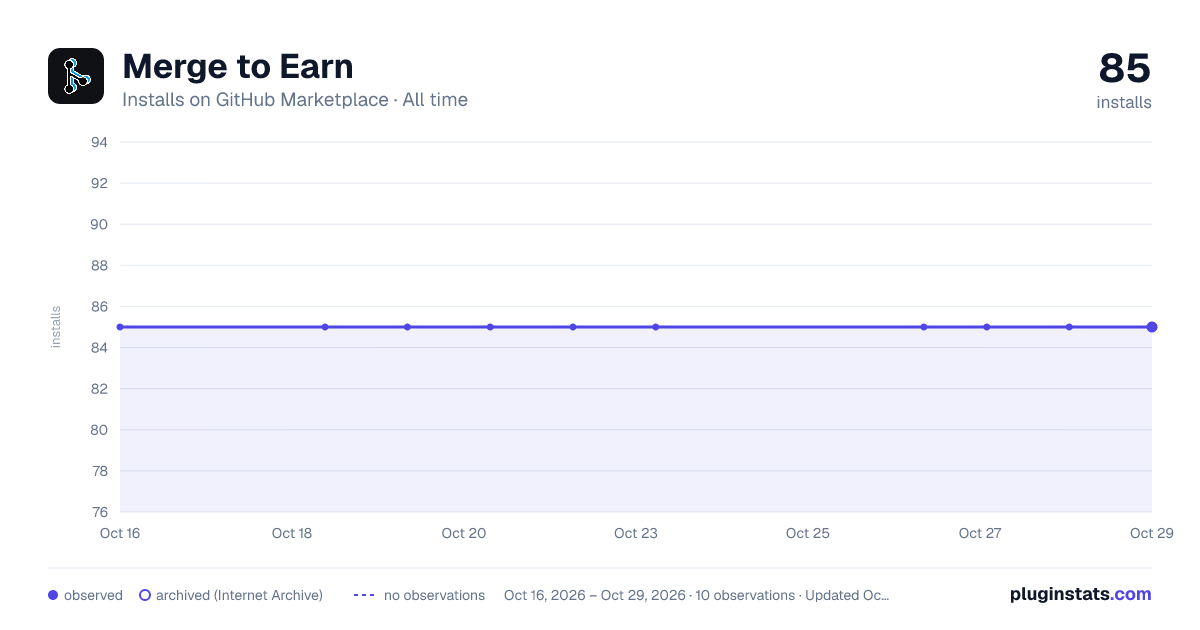Click the archived (Internet Archive) legend label

(239, 595)
